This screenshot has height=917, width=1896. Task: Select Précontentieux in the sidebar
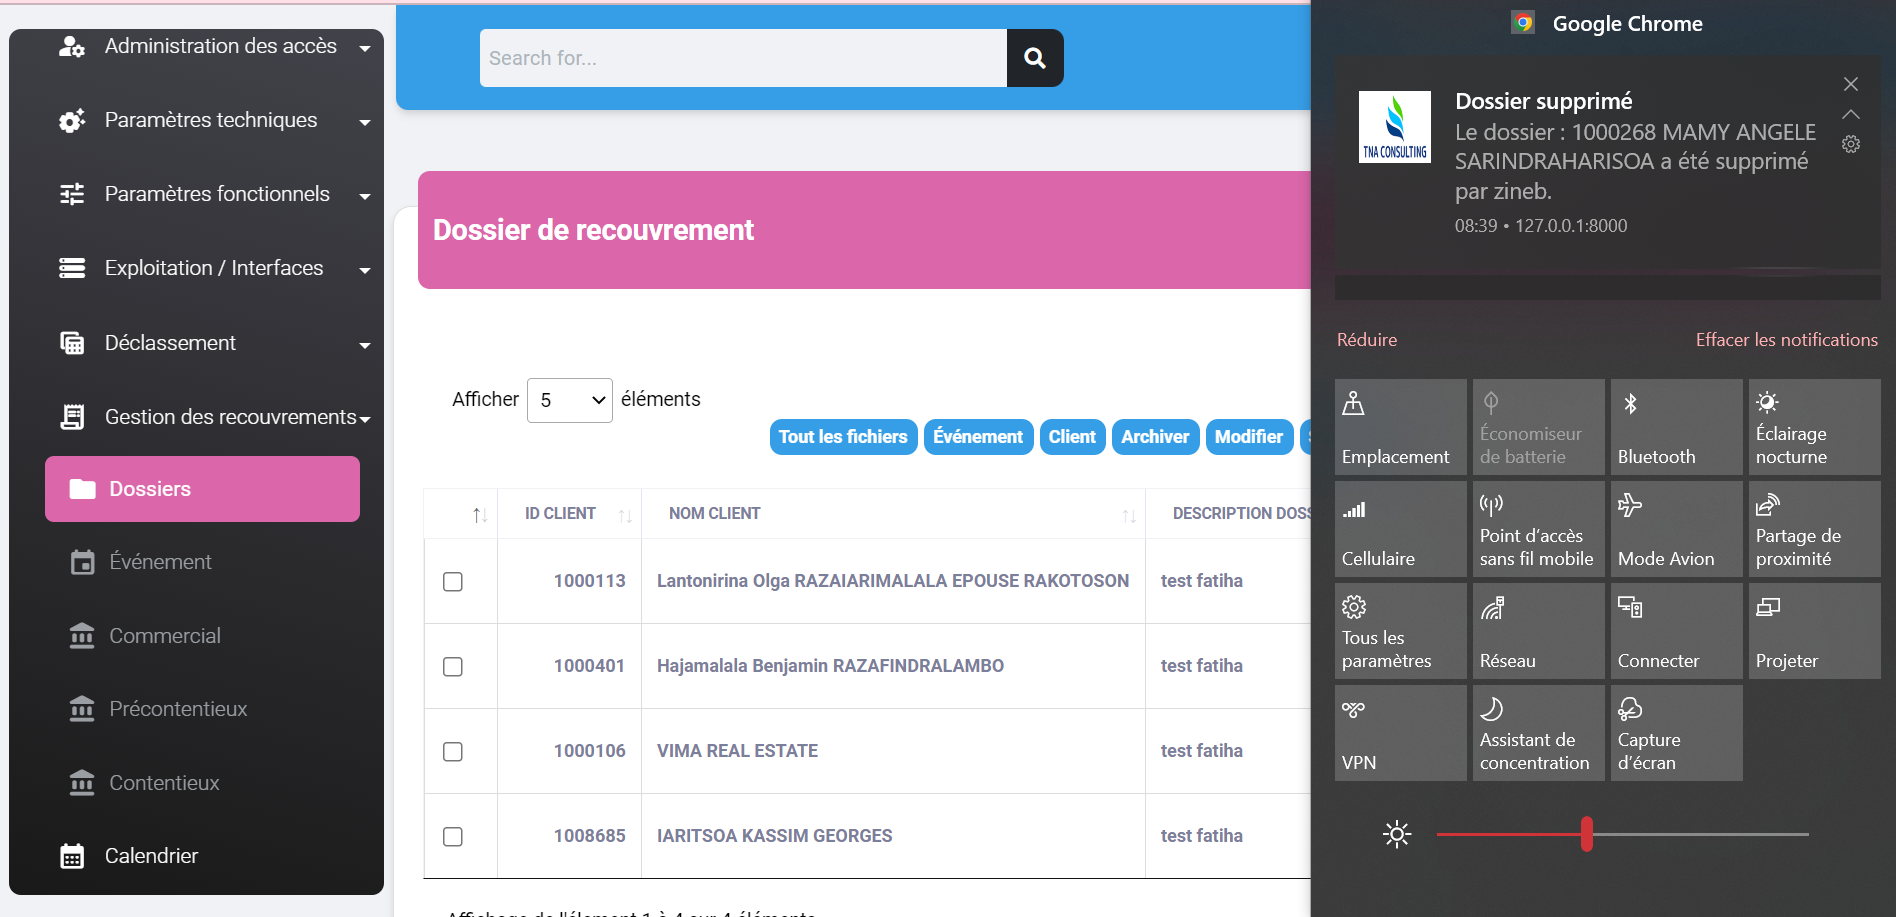(178, 709)
